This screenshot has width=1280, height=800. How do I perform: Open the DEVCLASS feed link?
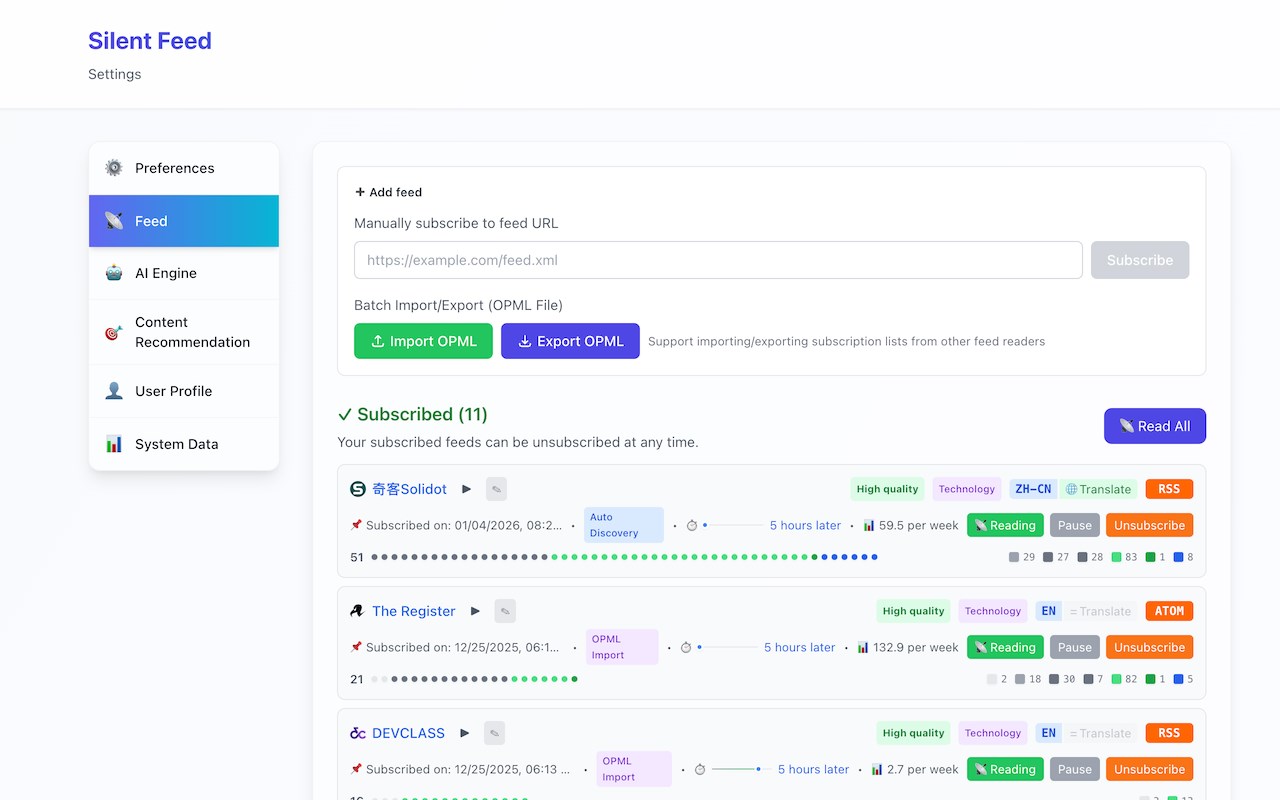click(408, 733)
